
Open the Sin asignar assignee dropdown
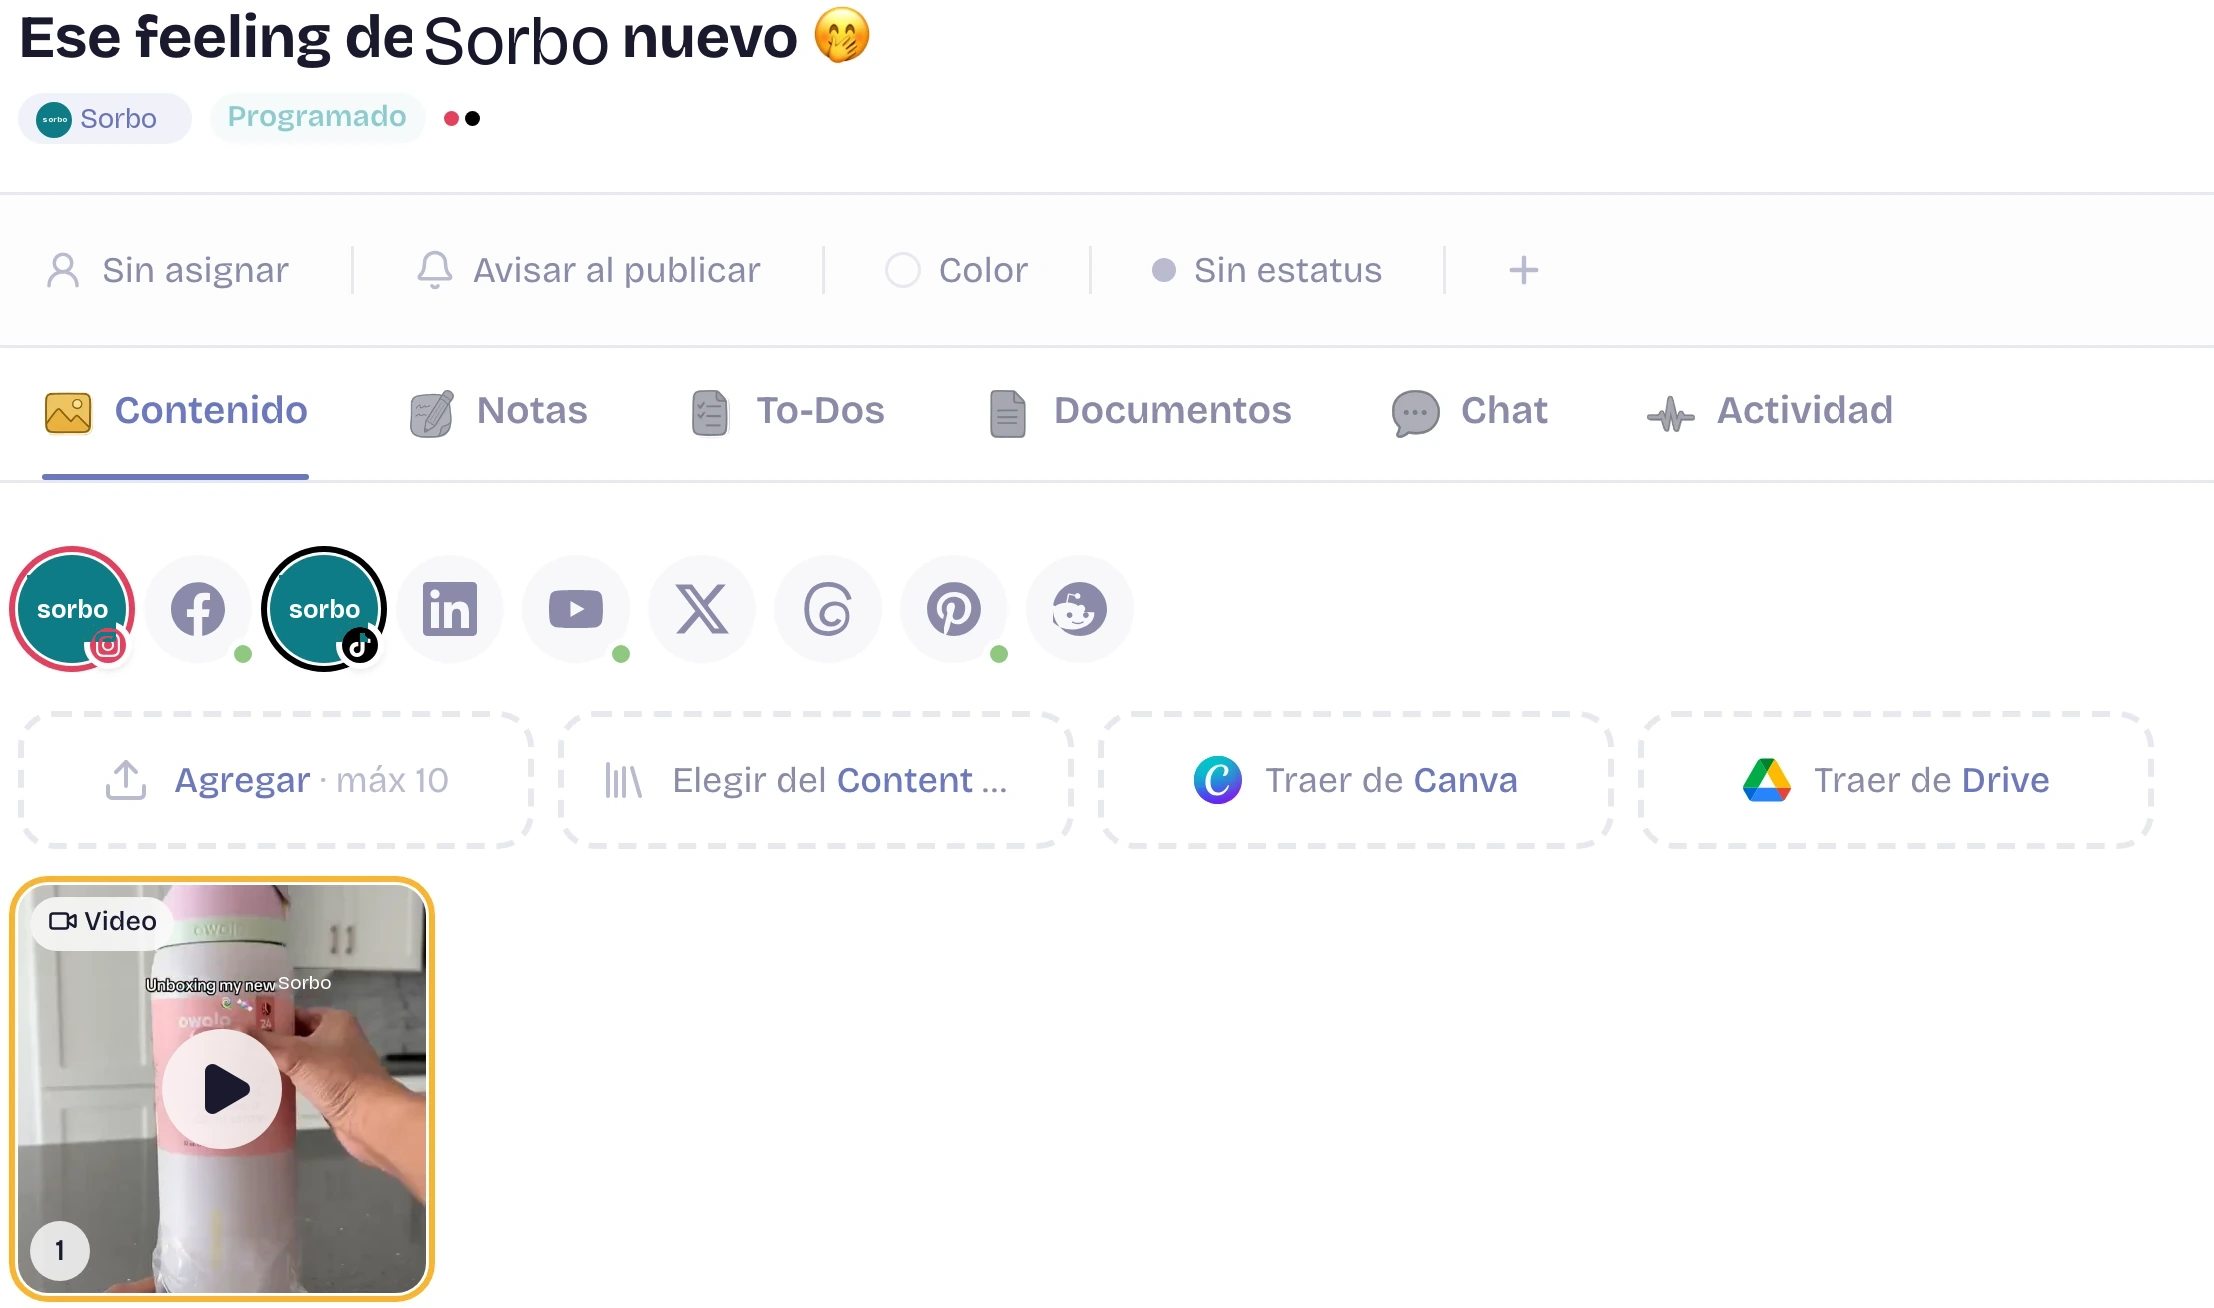(x=167, y=270)
